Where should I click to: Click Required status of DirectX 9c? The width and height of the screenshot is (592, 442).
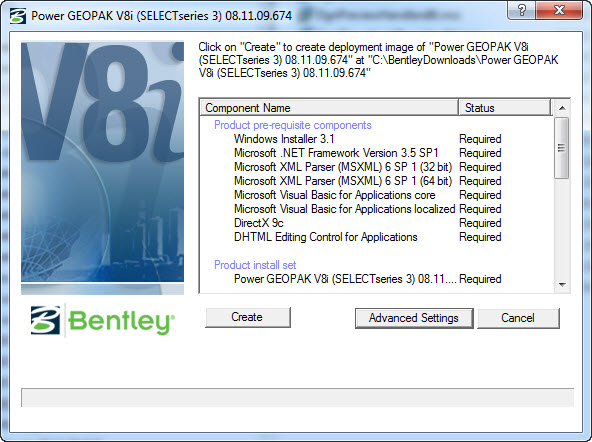click(480, 223)
